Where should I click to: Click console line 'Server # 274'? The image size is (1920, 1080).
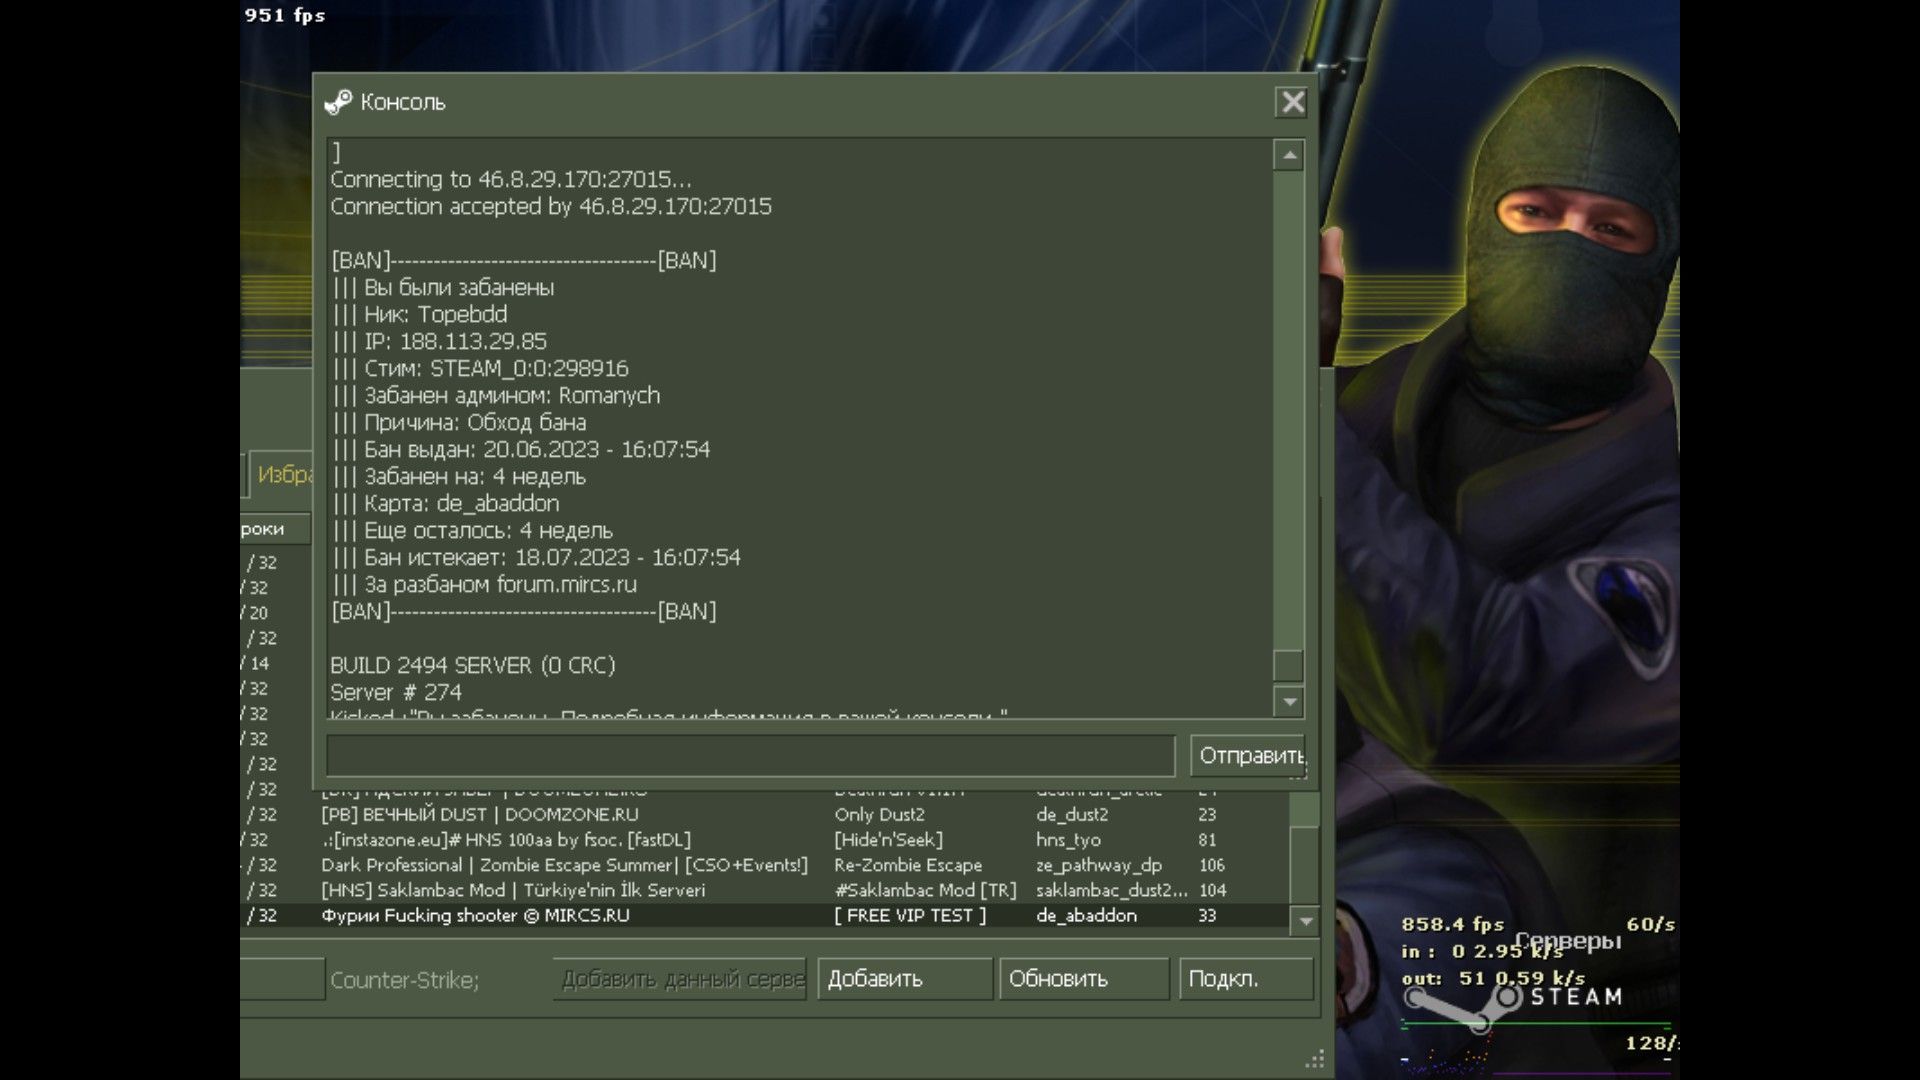(396, 693)
